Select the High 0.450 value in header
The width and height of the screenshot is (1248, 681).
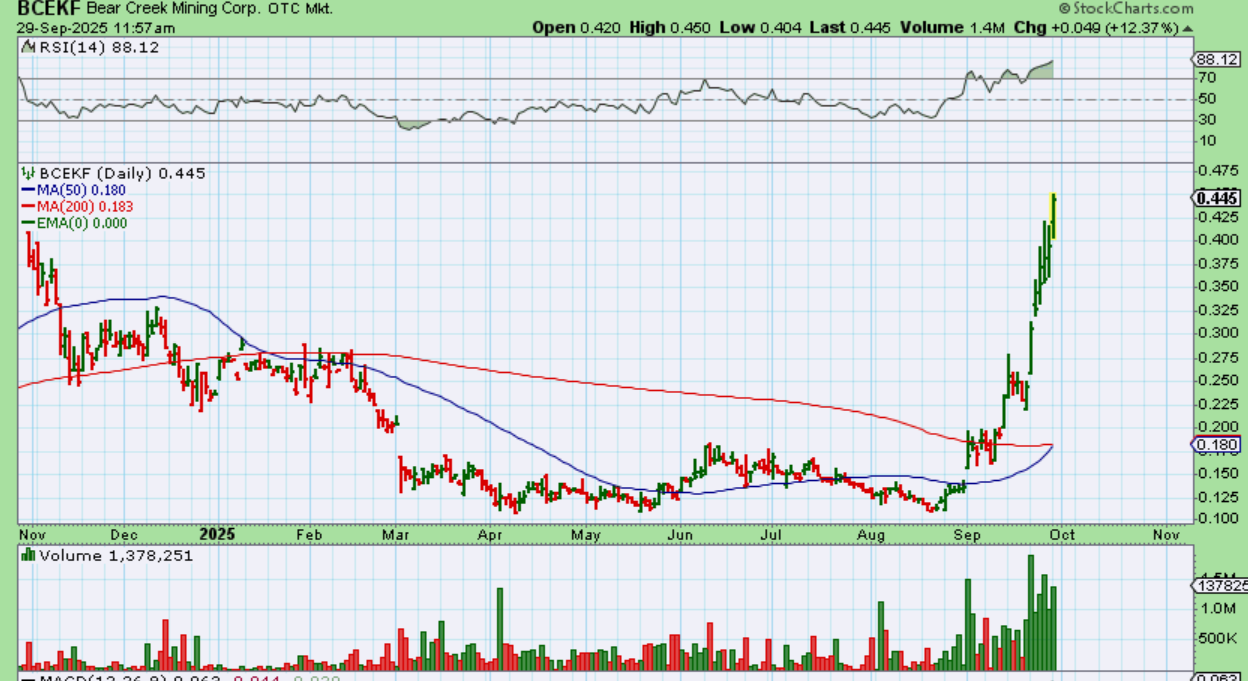click(x=670, y=27)
